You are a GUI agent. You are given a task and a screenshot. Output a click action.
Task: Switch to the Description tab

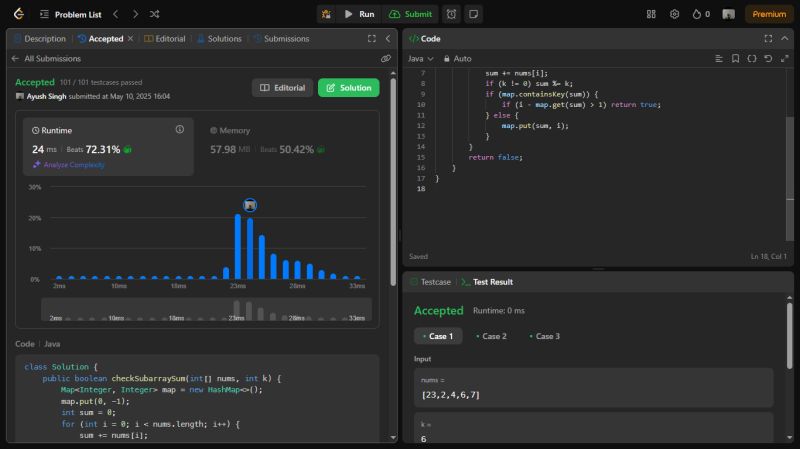[x=40, y=39]
